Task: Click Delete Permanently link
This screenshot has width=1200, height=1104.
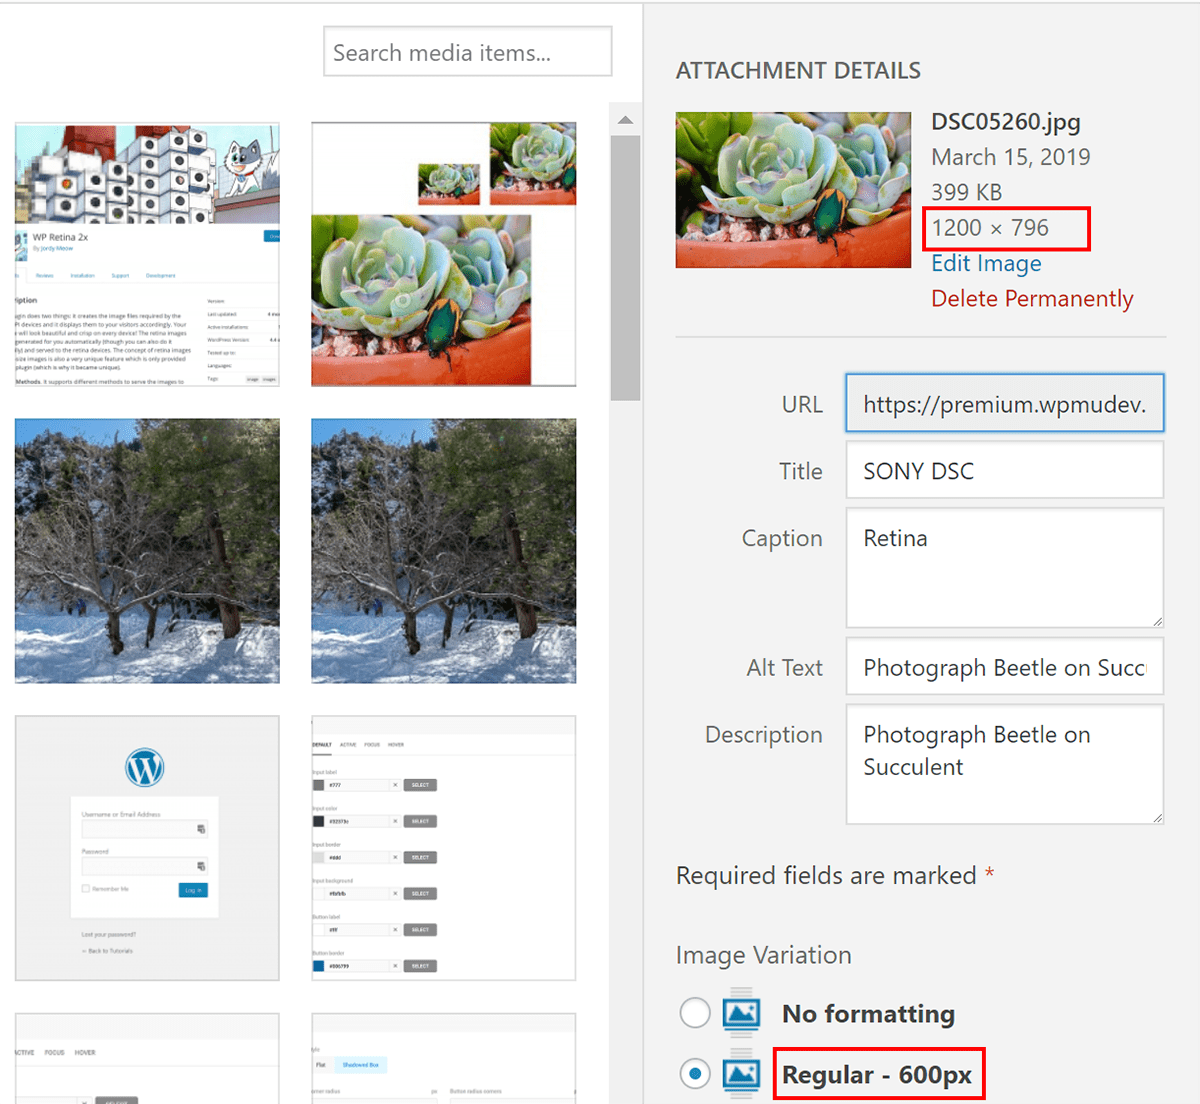Action: (1032, 299)
